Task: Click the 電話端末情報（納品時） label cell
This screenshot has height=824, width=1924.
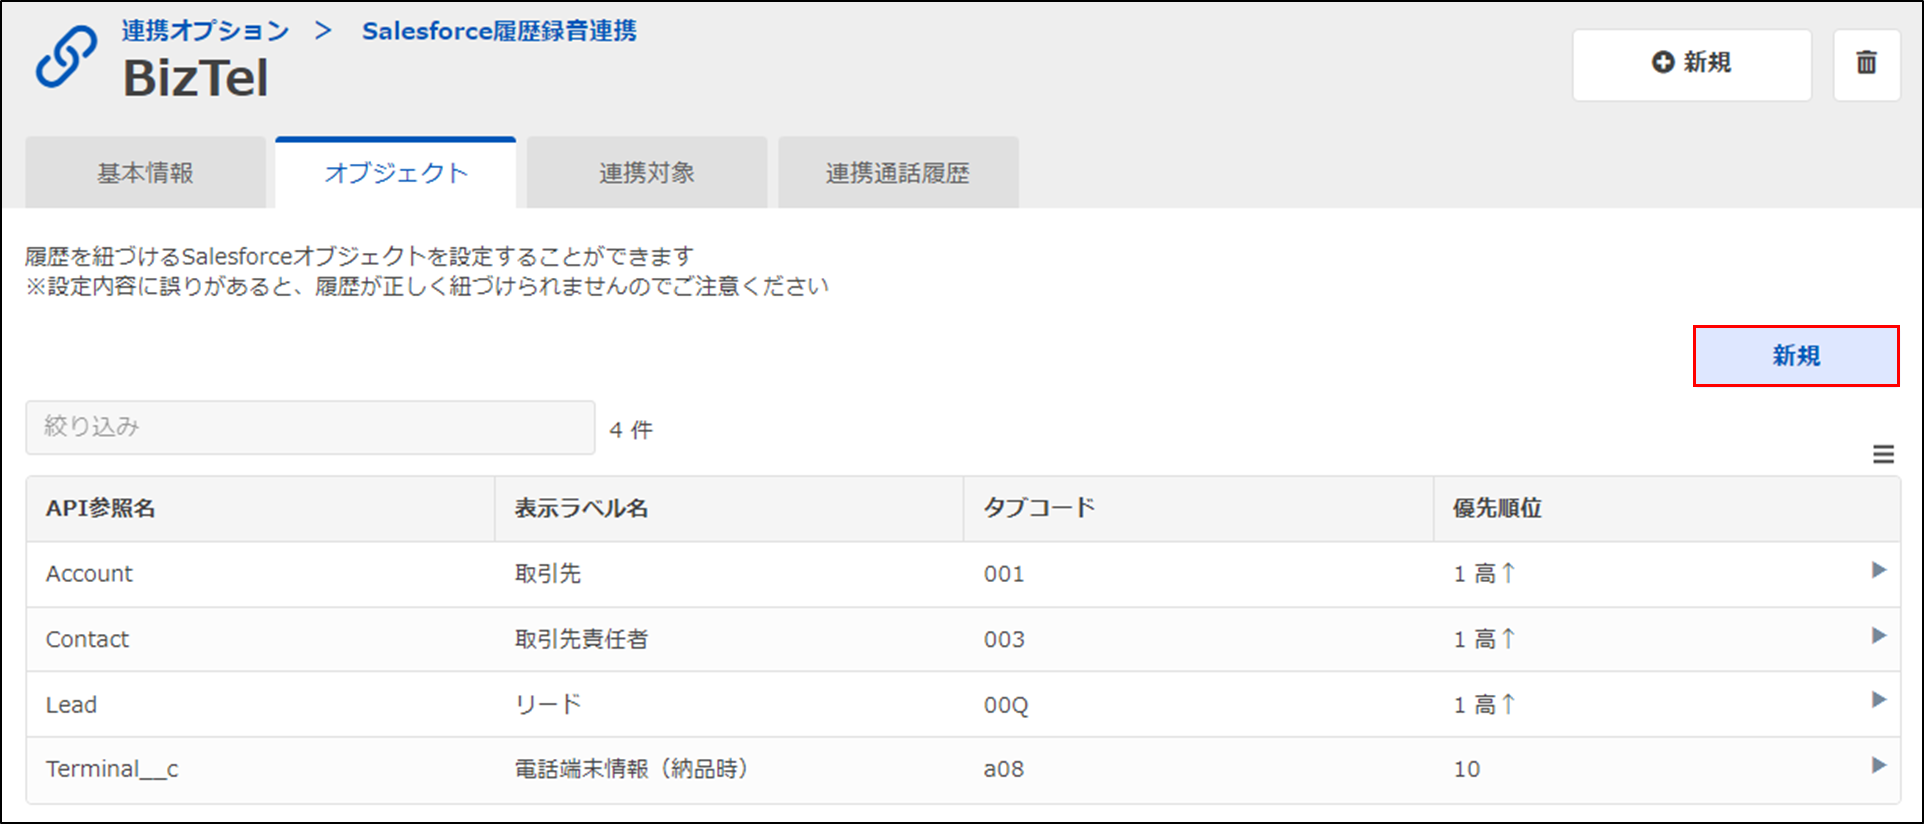Action: (632, 769)
